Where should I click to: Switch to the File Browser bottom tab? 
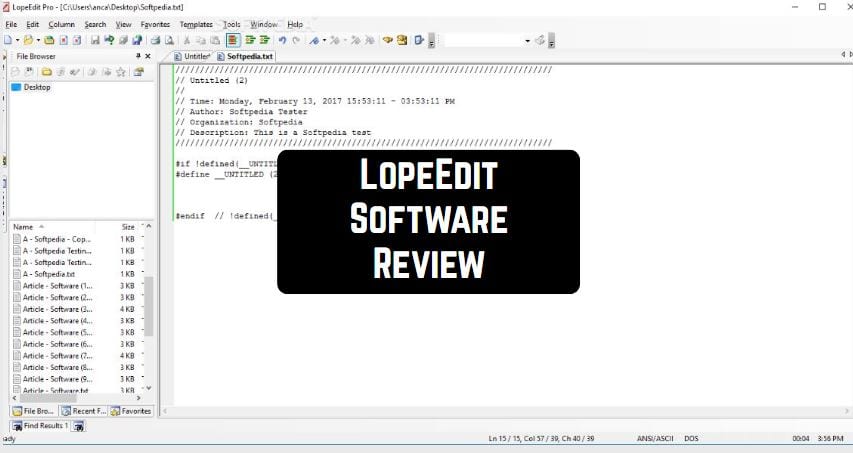click(34, 411)
